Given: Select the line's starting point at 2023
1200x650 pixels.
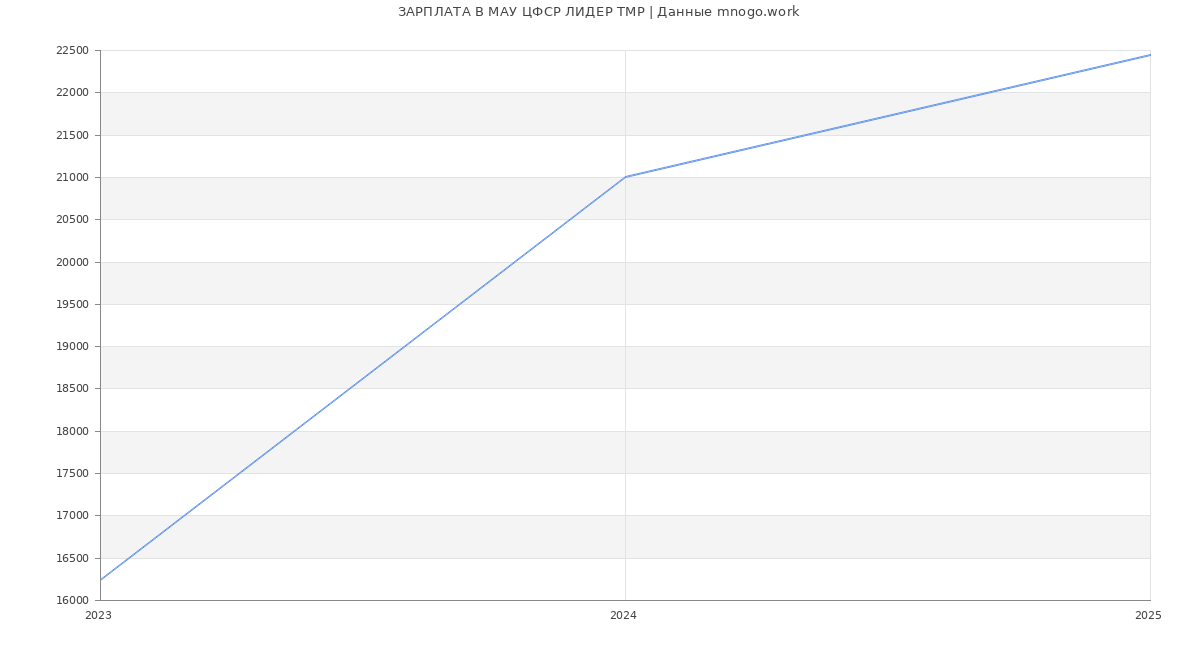Looking at the screenshot, I should tap(101, 579).
